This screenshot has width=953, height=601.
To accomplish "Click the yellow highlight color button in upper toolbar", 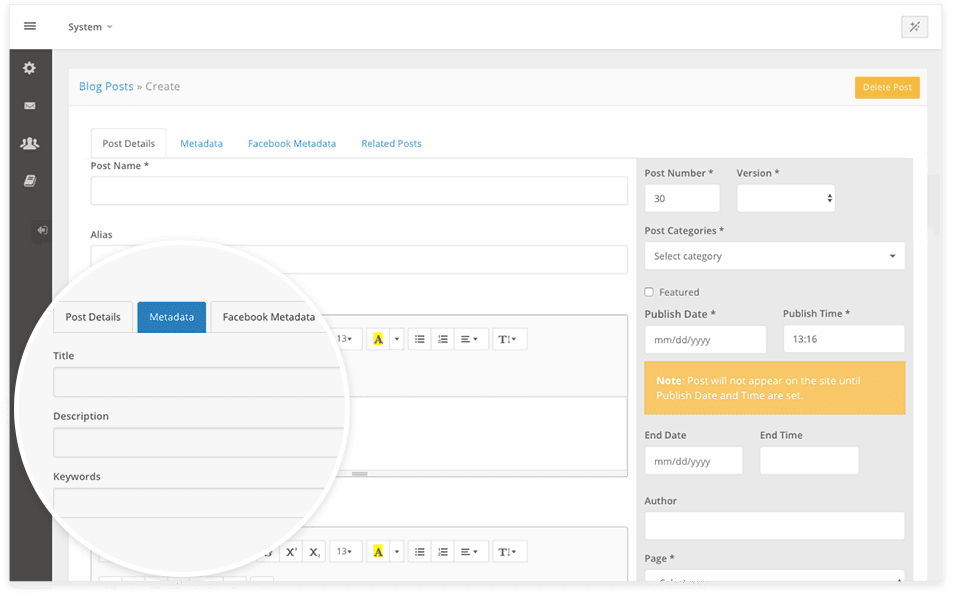I will (x=378, y=339).
